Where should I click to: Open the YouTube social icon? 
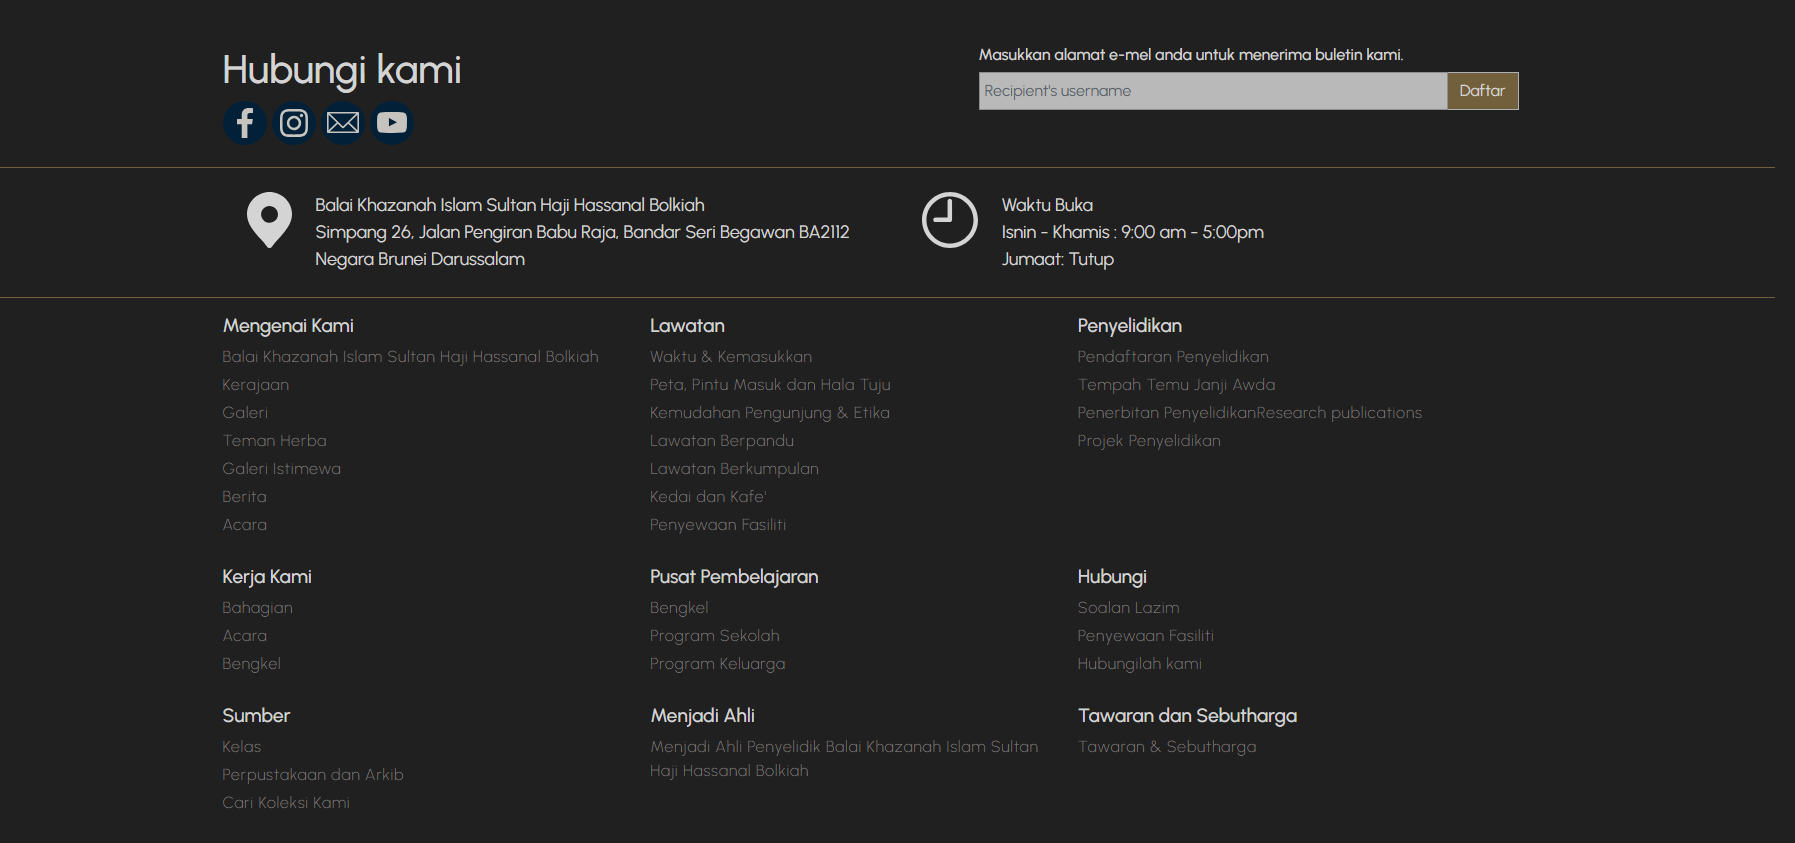392,123
